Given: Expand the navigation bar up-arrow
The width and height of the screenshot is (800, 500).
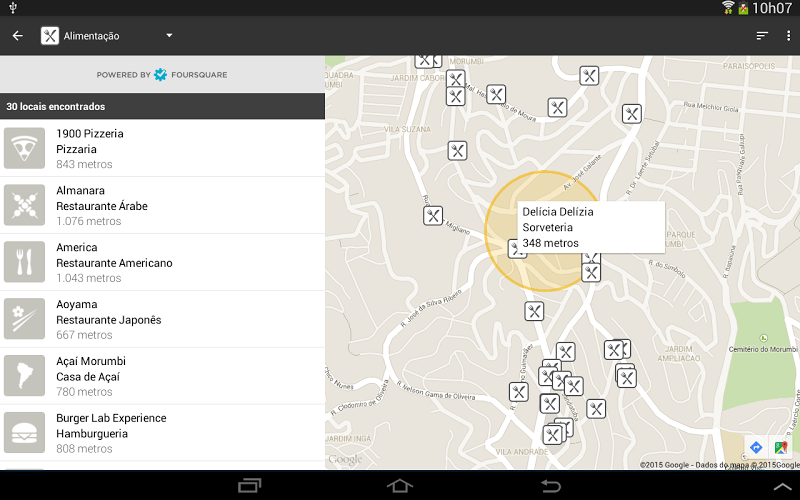Looking at the screenshot, I should pos(785,487).
